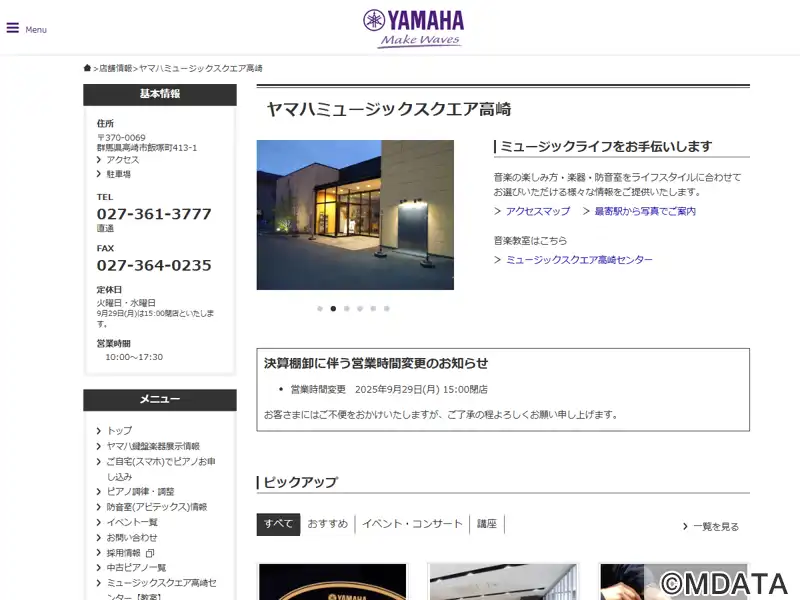
Task: Select the third carousel dot
Action: tap(347, 309)
